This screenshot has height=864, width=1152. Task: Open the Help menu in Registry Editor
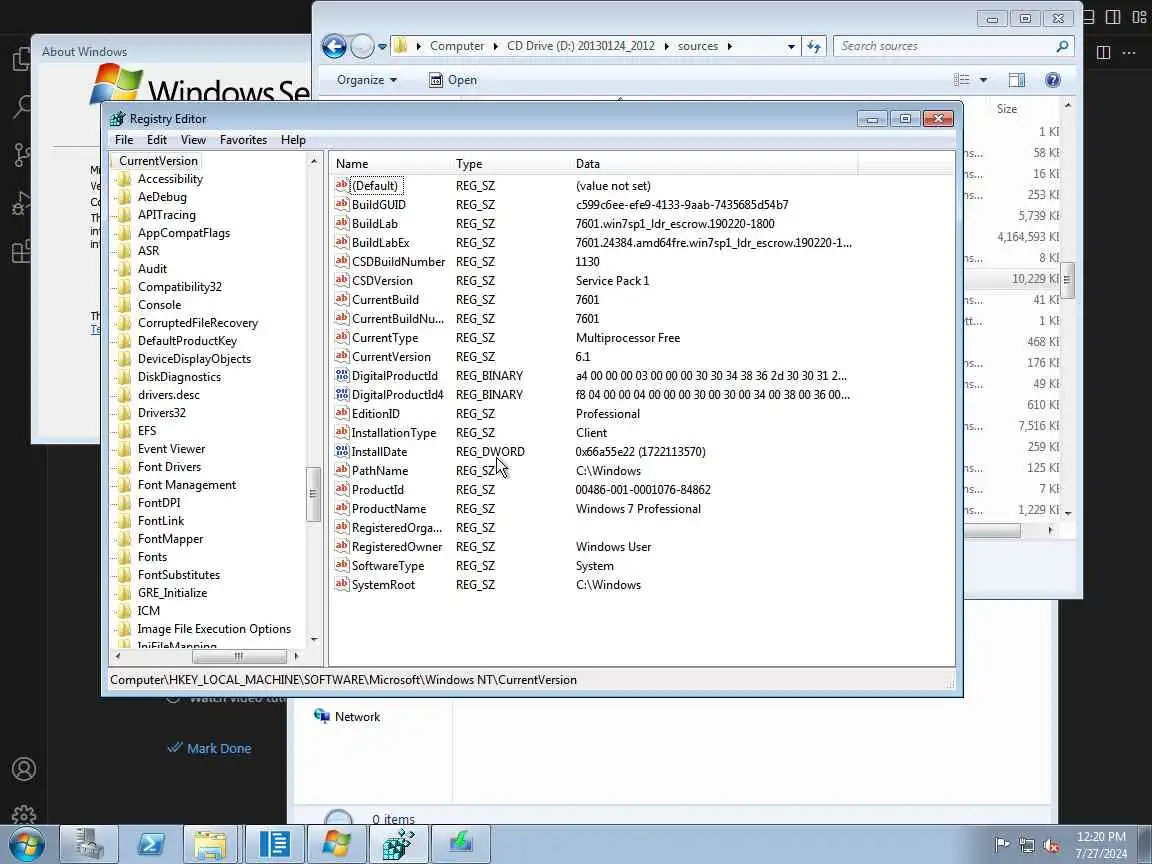[x=293, y=140]
